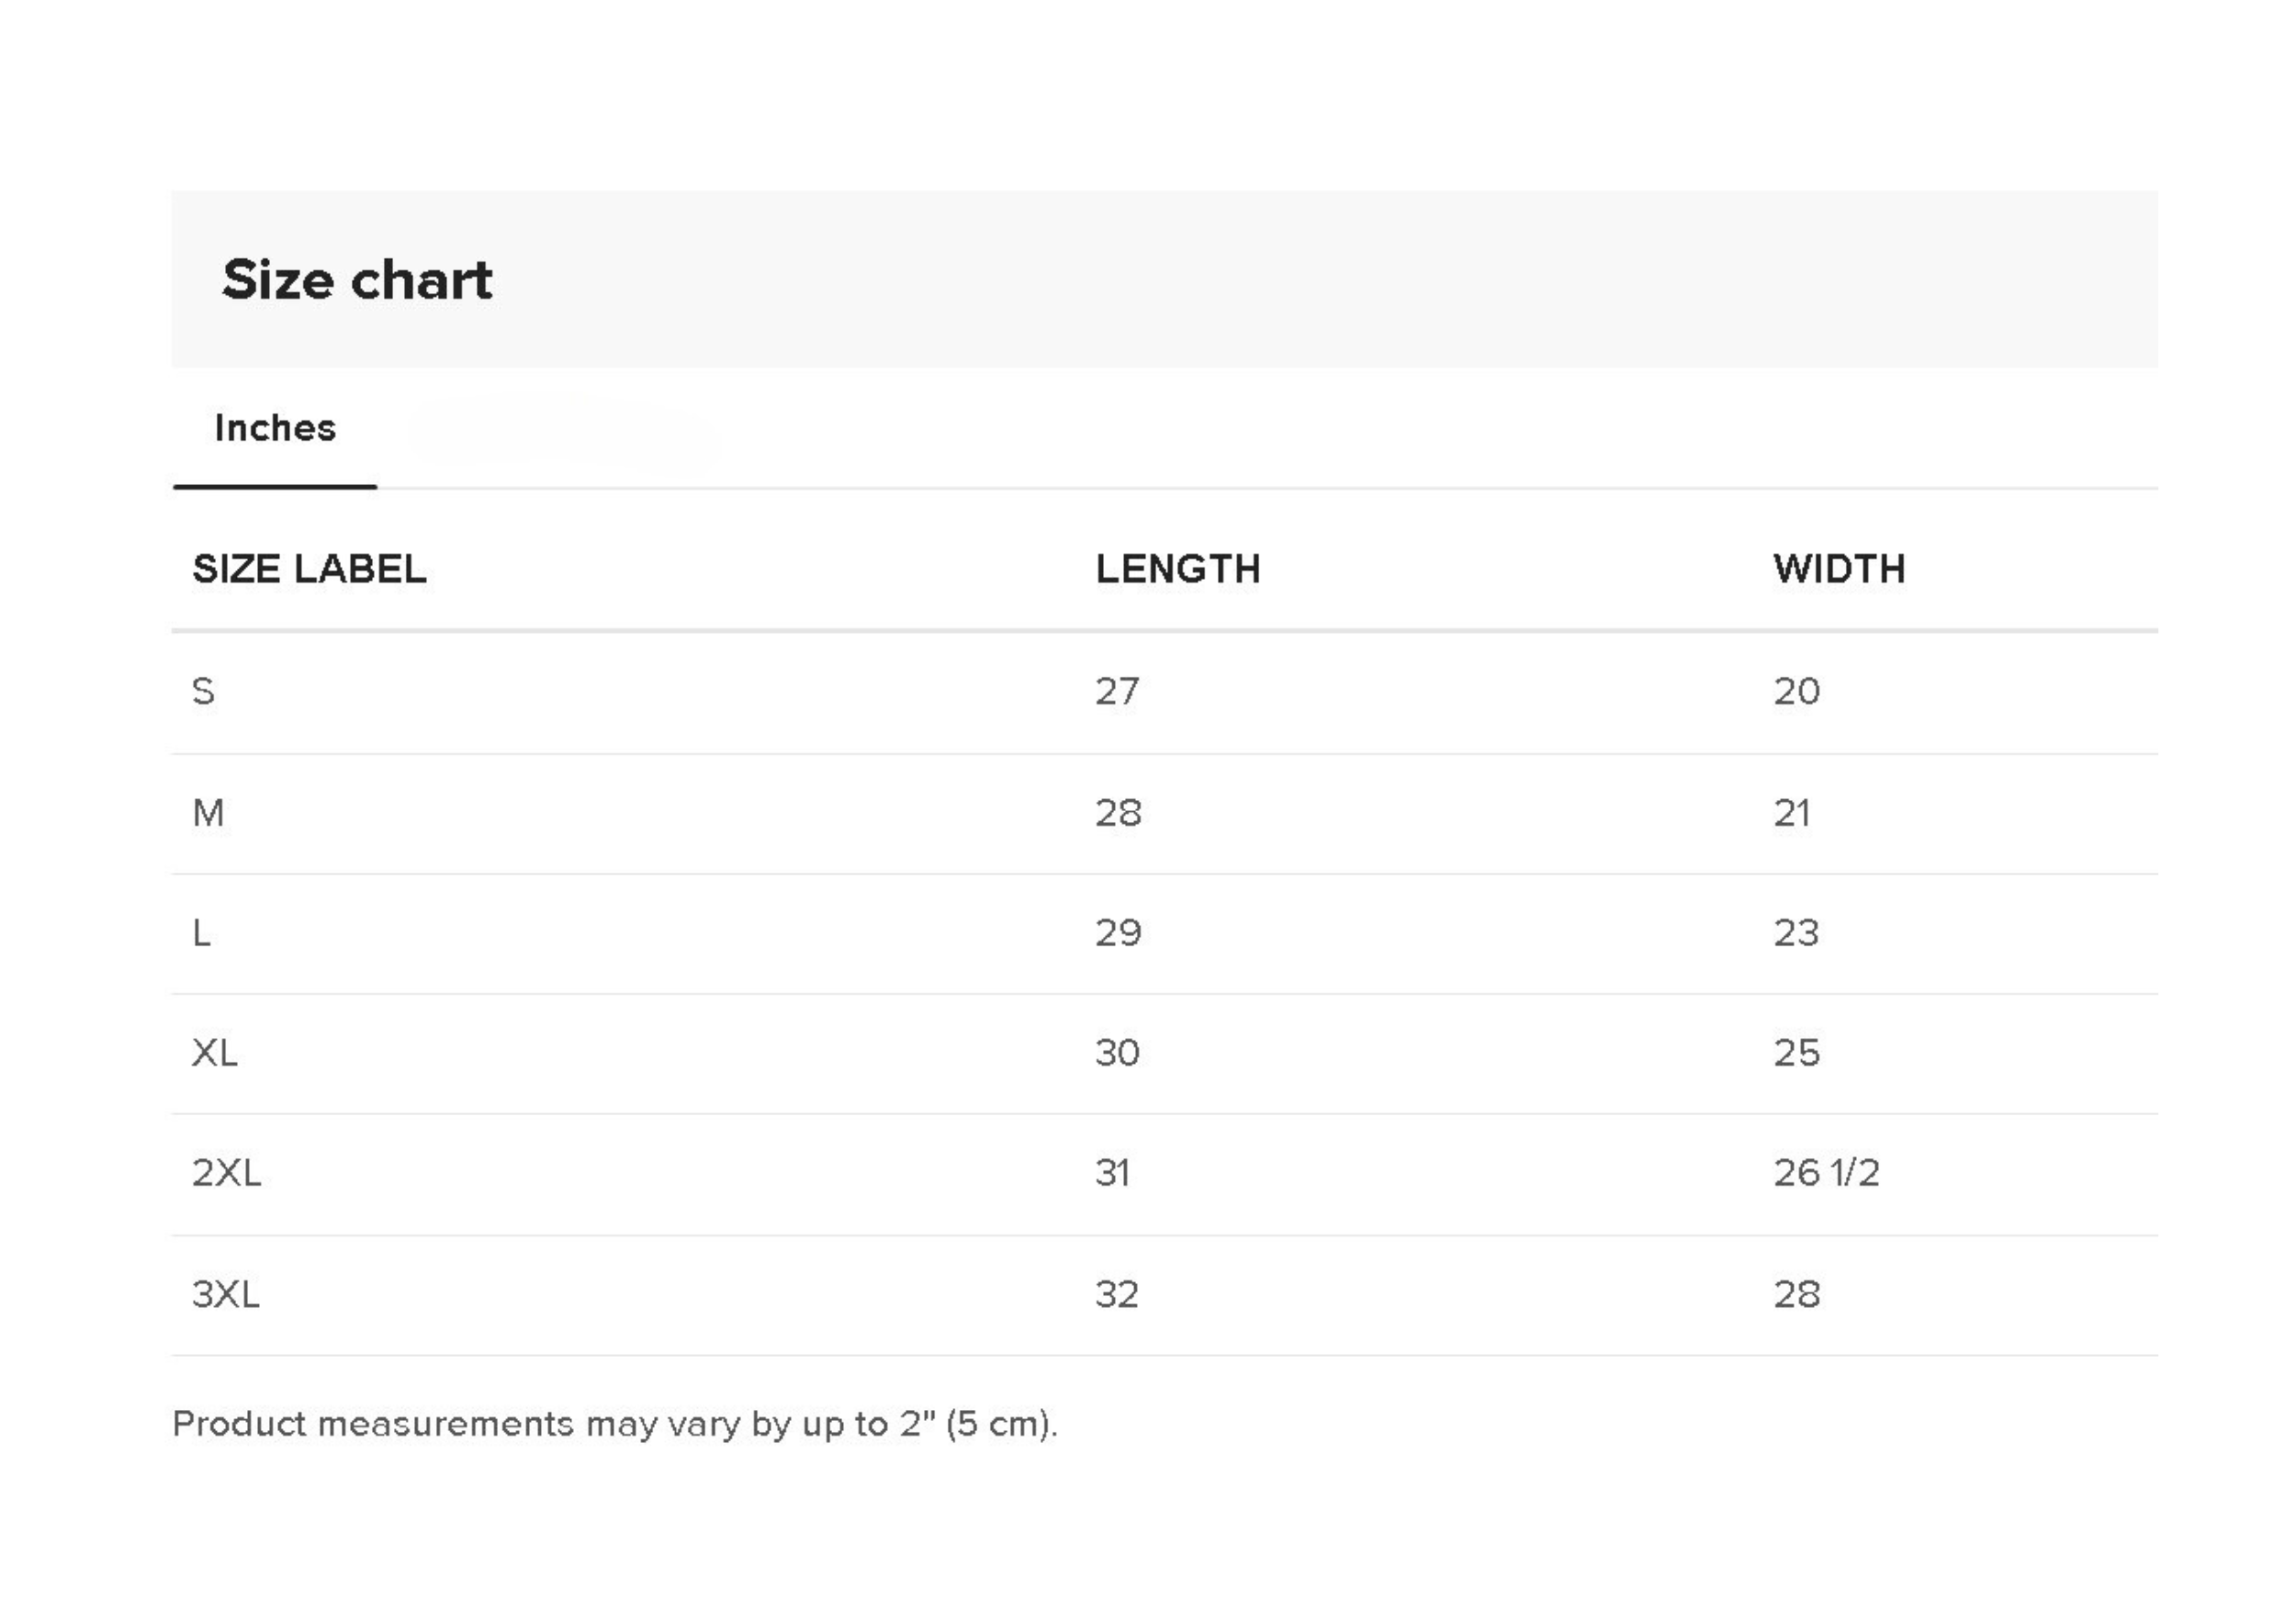2296x1624 pixels.
Task: Click the product measurements disclaimer text
Action: click(614, 1424)
